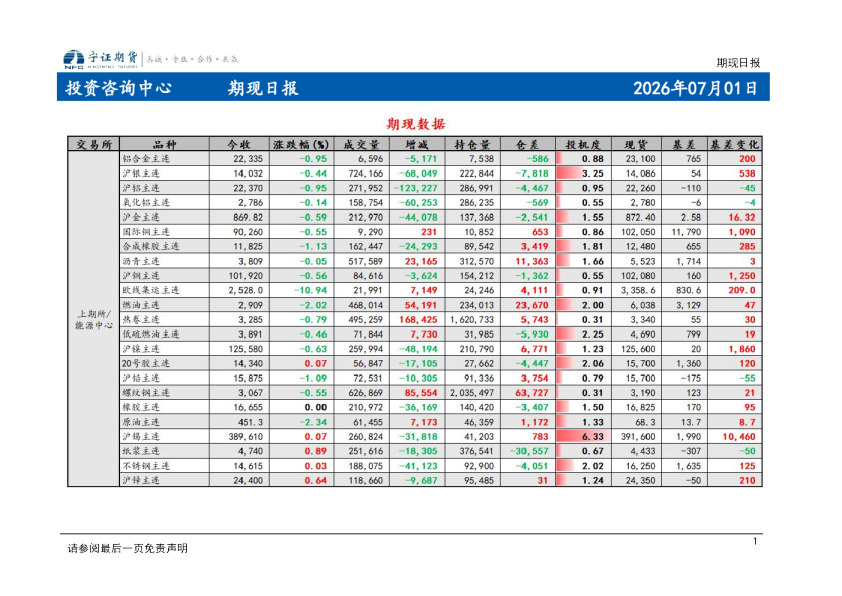Select the 欧线集运主连 row name
Screen dimensions: 842x596
(151, 290)
